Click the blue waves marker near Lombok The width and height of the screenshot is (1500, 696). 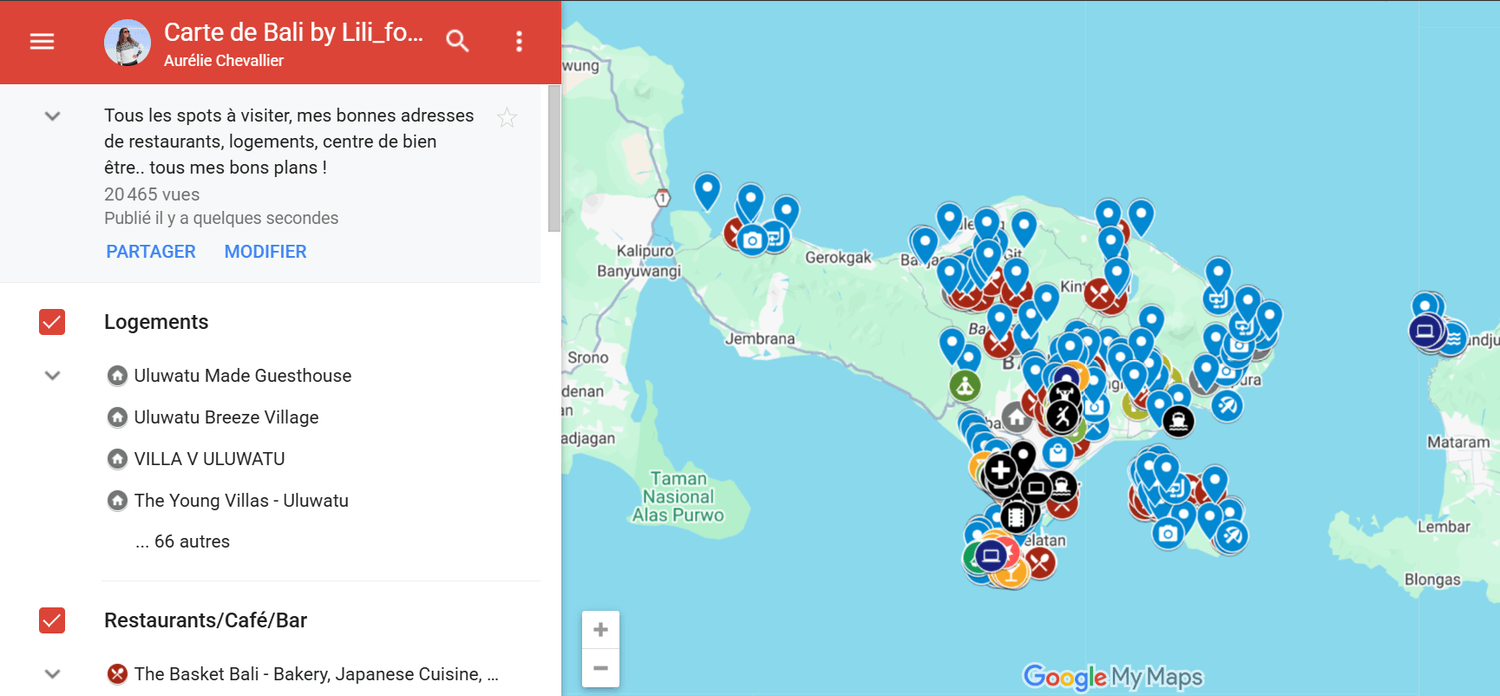1452,339
